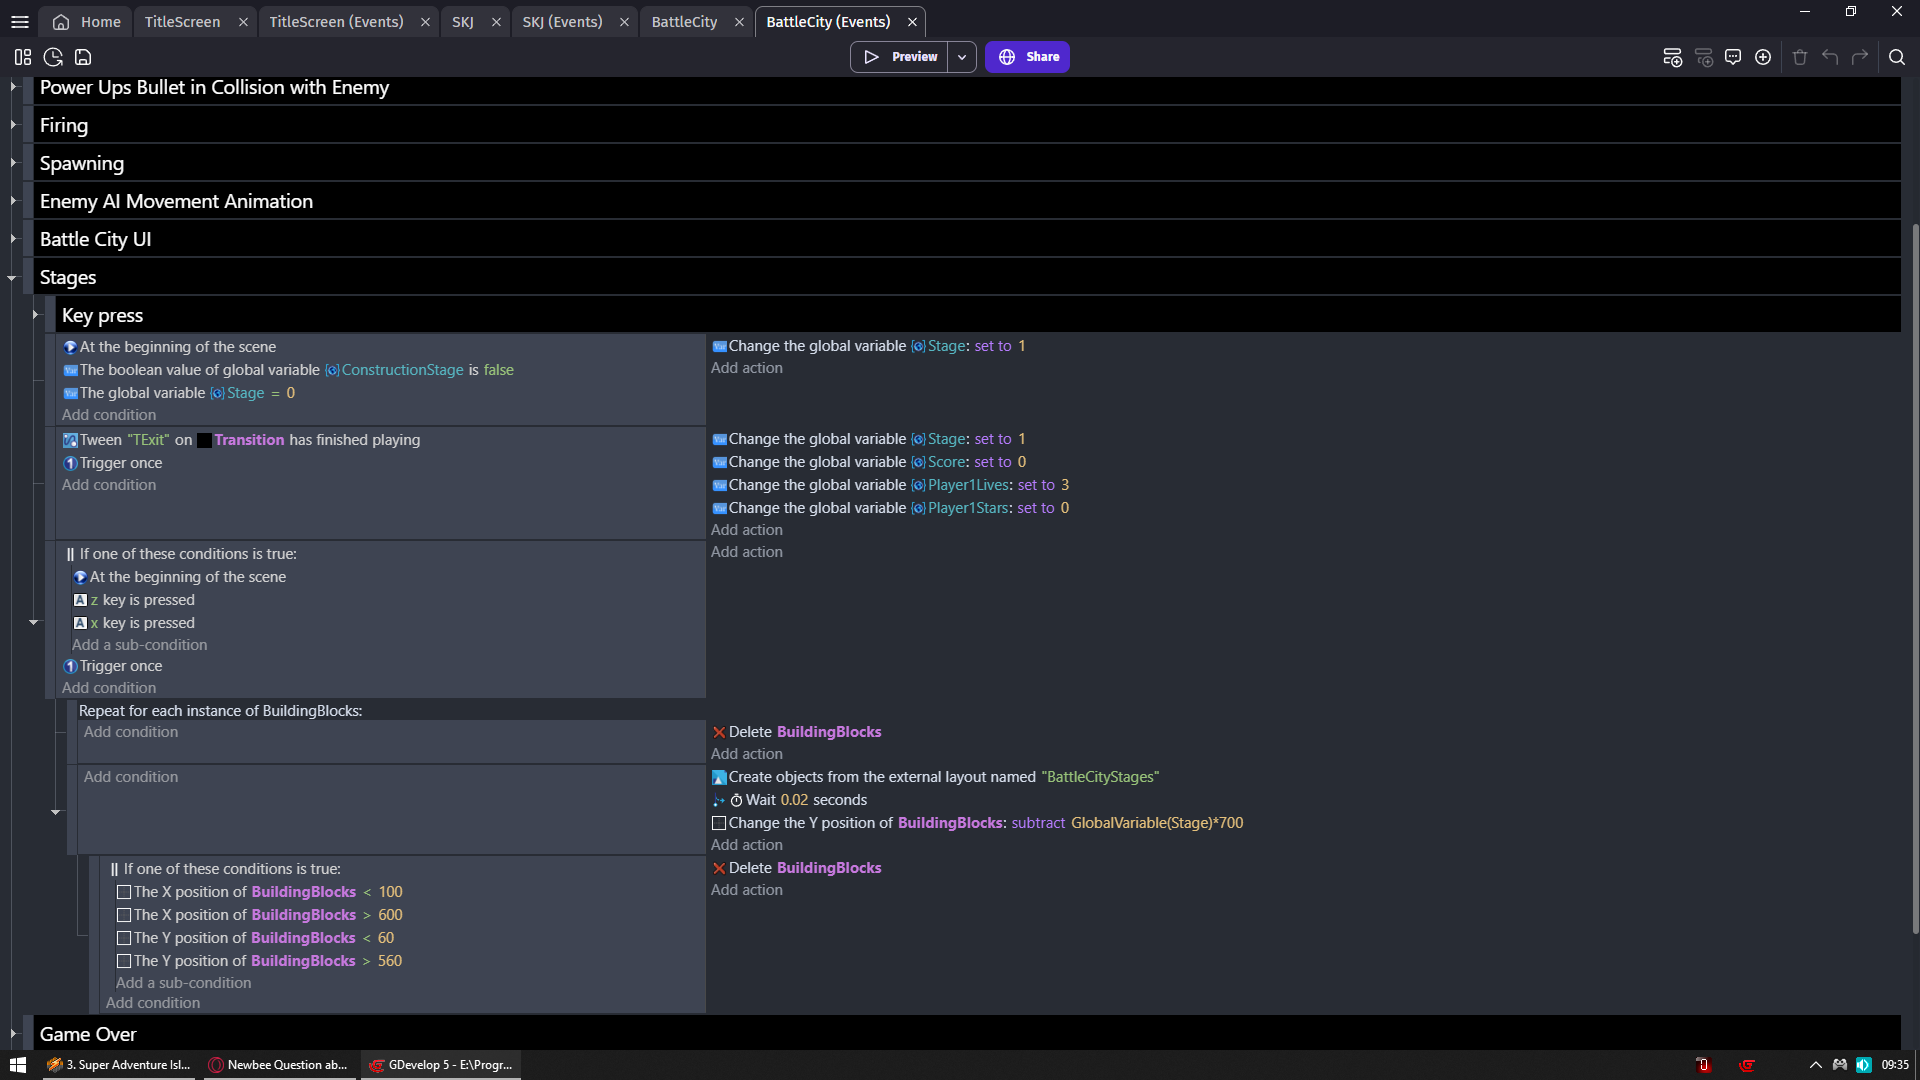Switch to the TitleScreen tab
The image size is (1920, 1080).
182,21
